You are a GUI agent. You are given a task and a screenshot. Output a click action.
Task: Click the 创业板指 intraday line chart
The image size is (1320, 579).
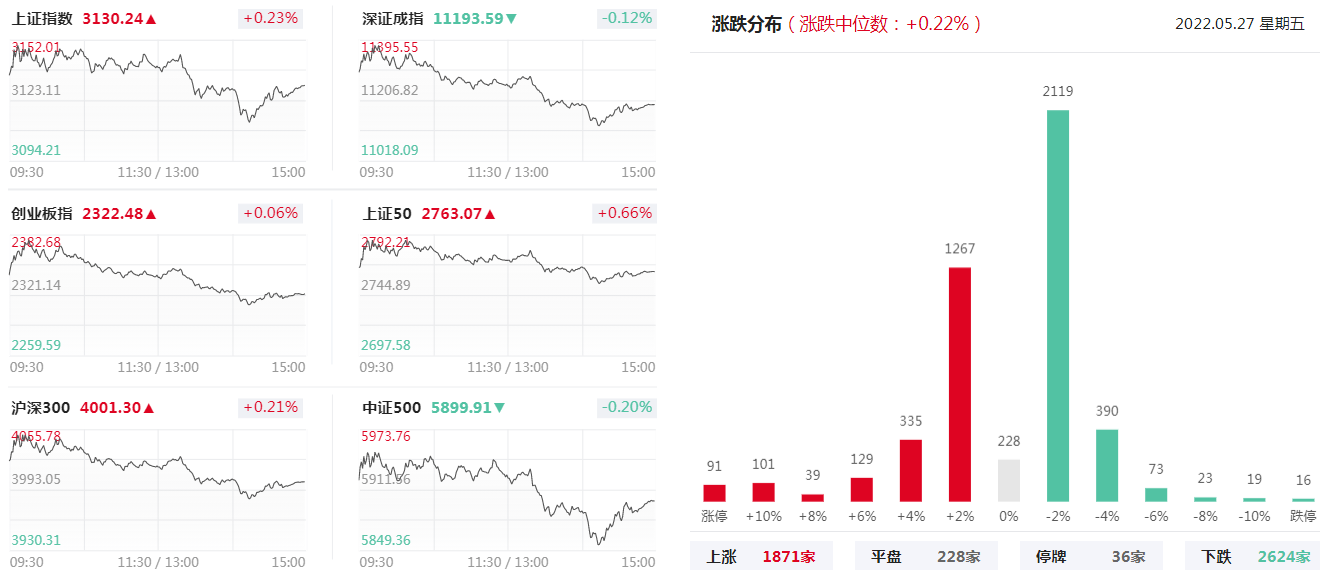(x=158, y=290)
